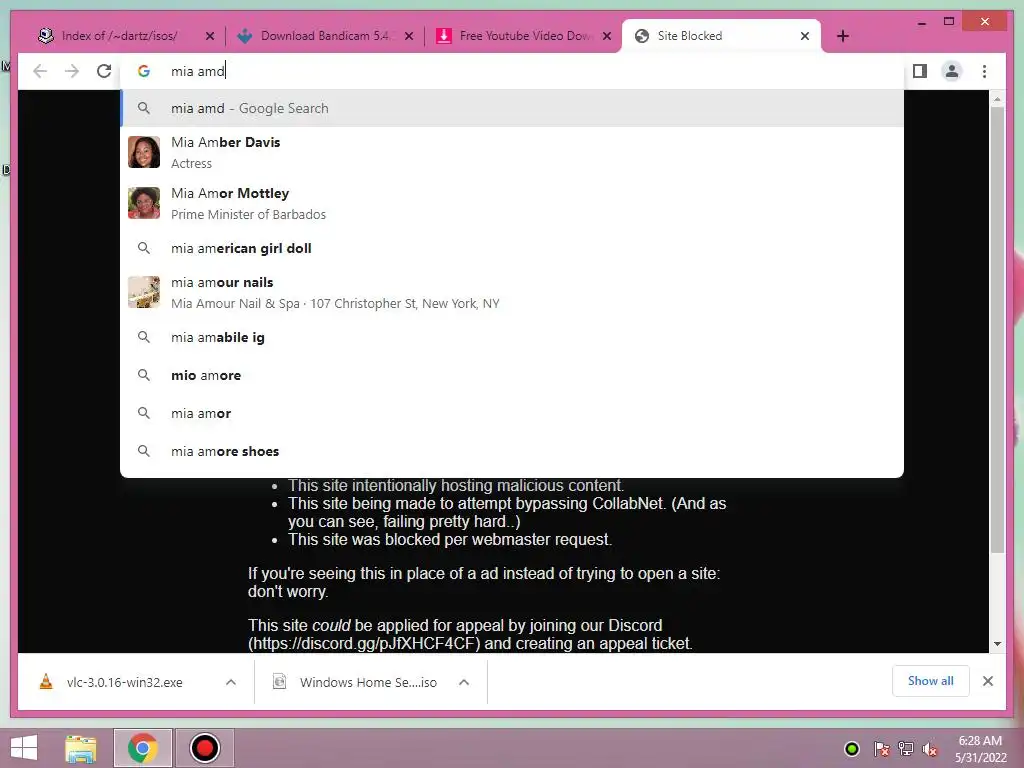Minimize the Chrome window

pos(921,22)
